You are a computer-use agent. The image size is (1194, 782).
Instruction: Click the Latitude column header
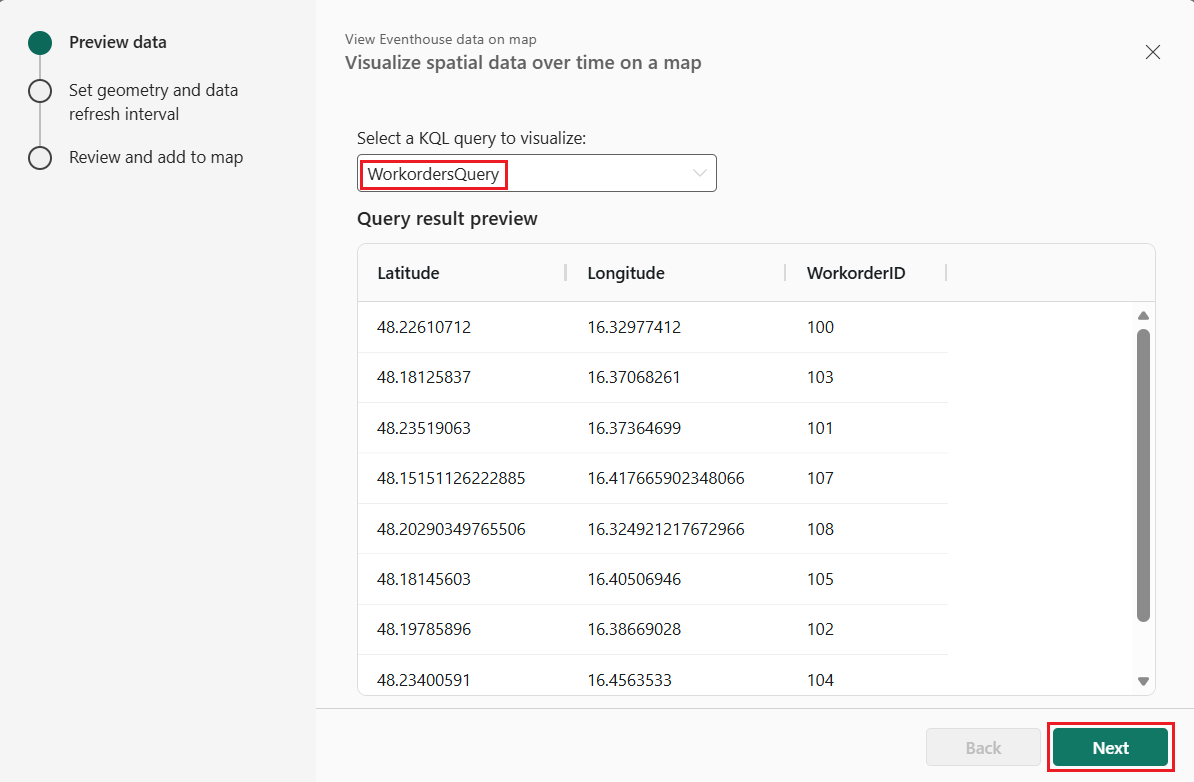coord(408,272)
